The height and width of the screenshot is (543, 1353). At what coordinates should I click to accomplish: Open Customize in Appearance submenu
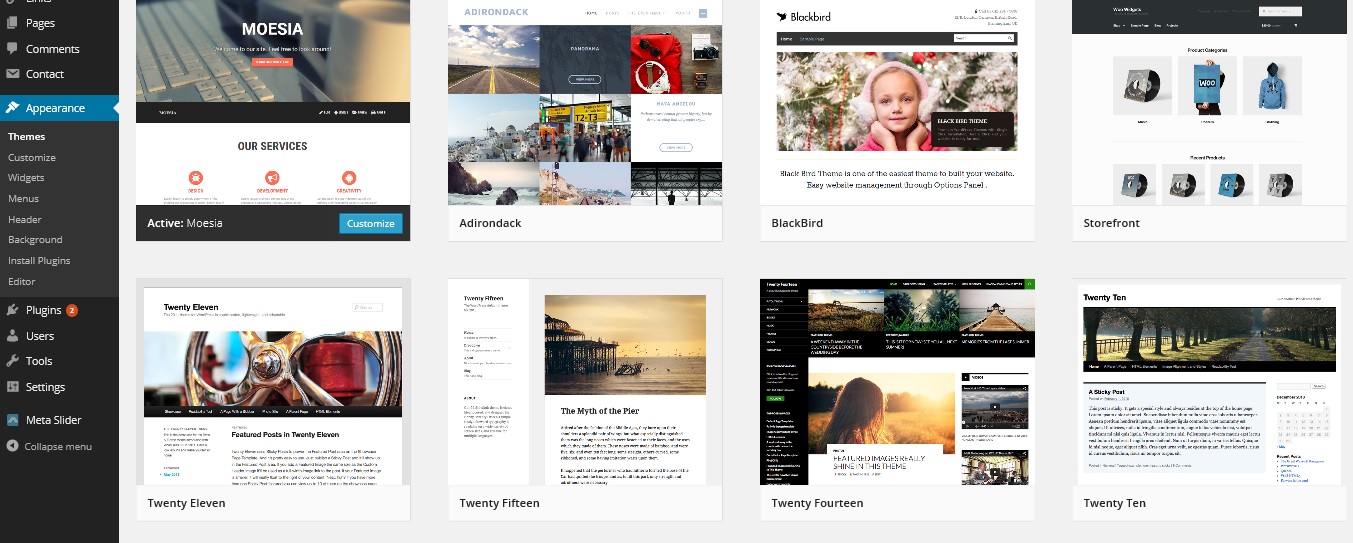tap(32, 157)
